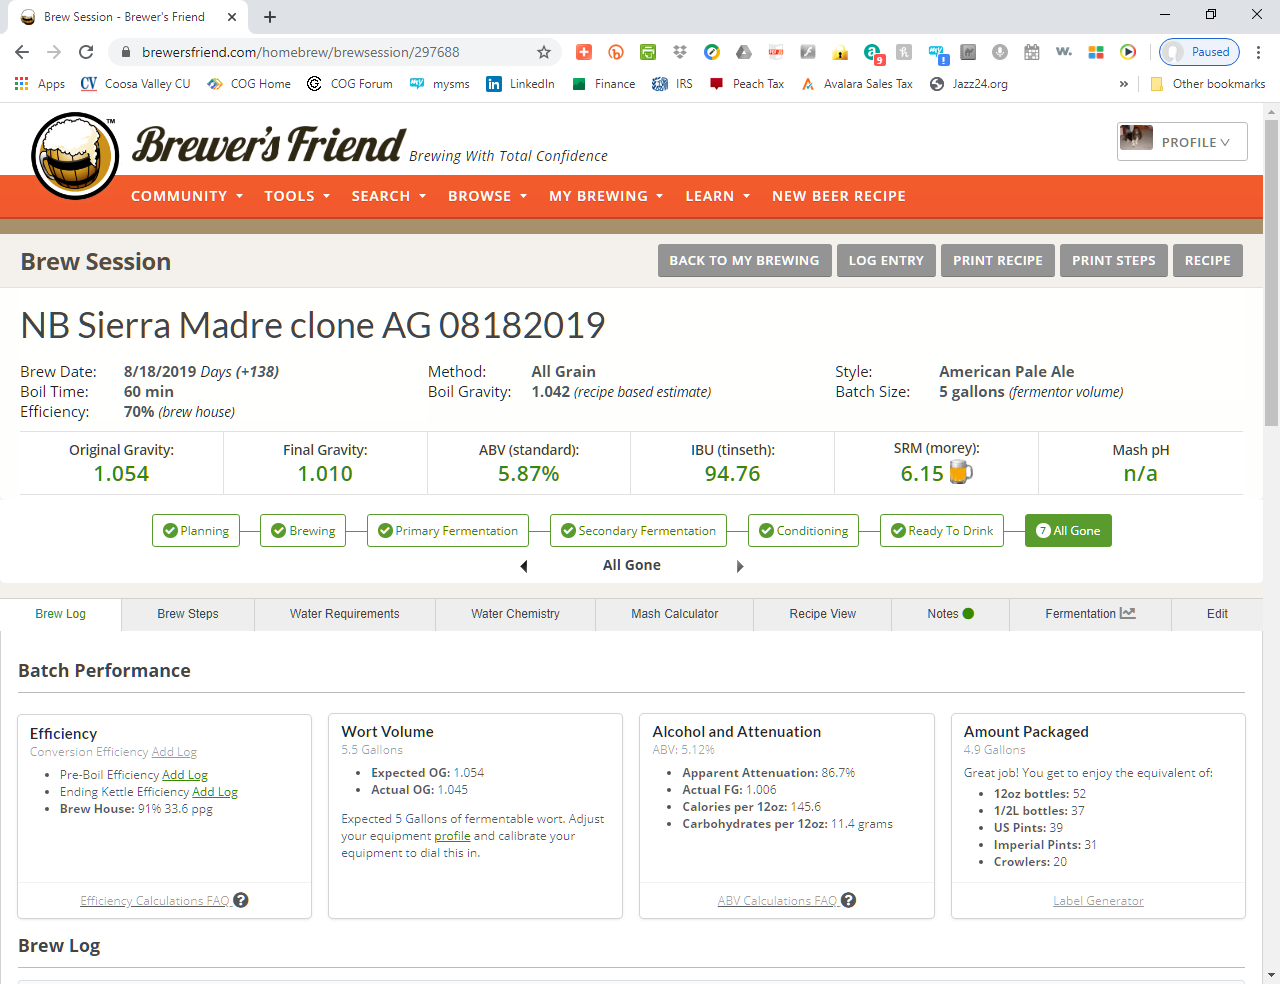This screenshot has height=984, width=1280.
Task: Click the Print Steps button
Action: point(1113,260)
